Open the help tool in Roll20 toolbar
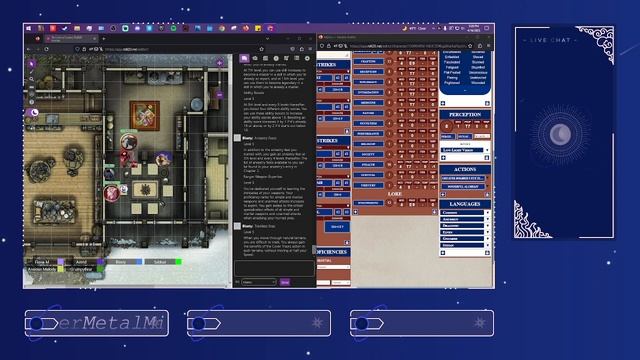Image resolution: width=640 pixels, height=360 pixels. tap(31, 102)
